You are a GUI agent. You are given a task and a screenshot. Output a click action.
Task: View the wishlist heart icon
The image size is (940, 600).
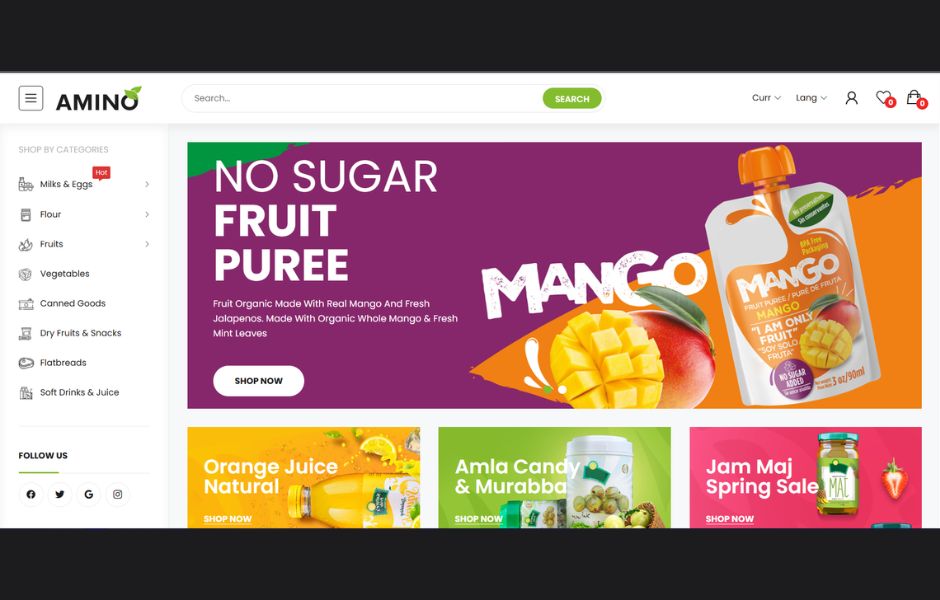pyautogui.click(x=884, y=98)
